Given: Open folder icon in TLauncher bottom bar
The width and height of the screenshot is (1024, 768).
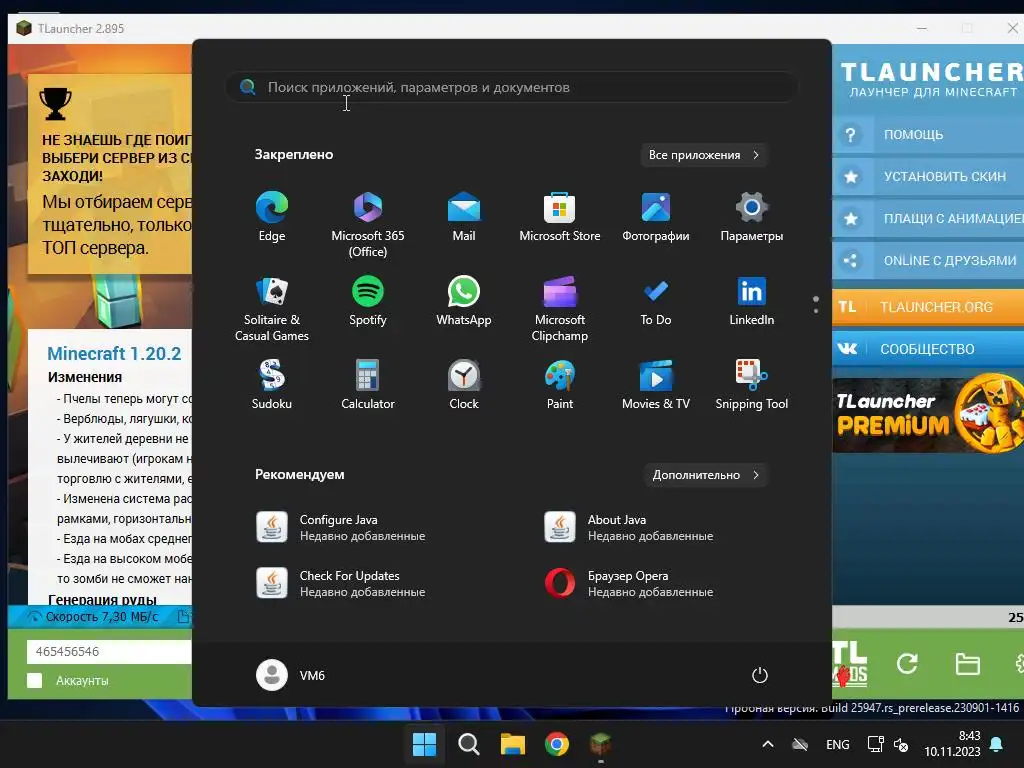Looking at the screenshot, I should (x=967, y=664).
